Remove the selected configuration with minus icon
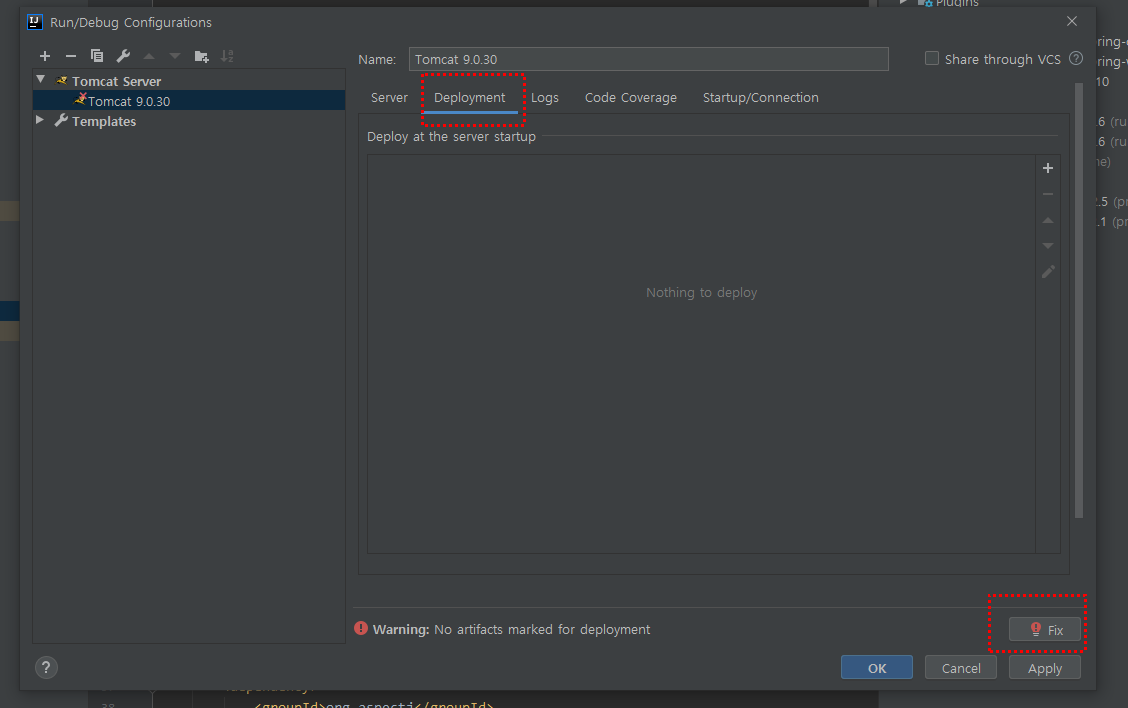 point(70,56)
